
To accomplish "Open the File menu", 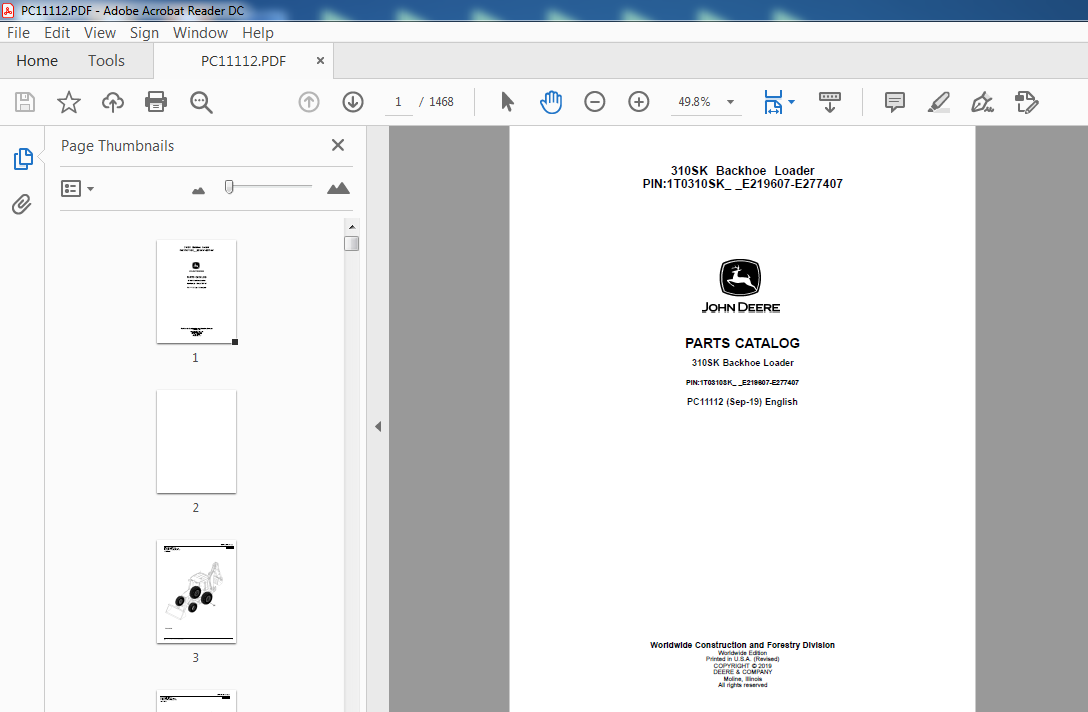I will tap(18, 33).
